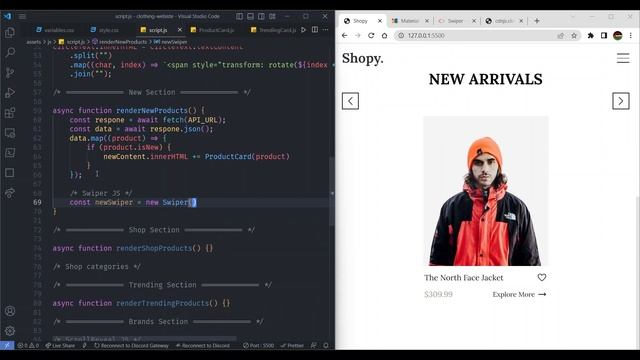Click the renderShopProducts function name
The width and height of the screenshot is (640, 360).
(x=154, y=248)
